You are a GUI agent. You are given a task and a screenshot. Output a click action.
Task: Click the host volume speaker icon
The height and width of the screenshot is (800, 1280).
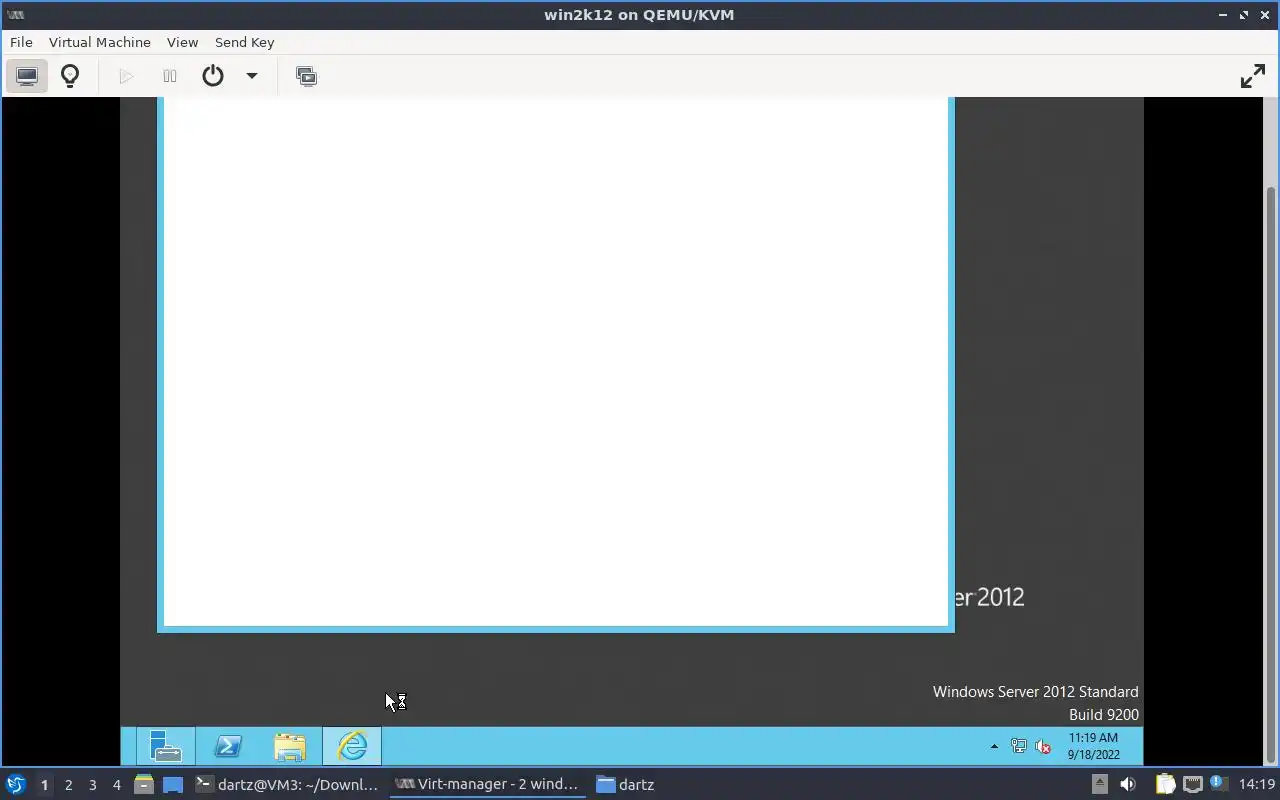[x=1128, y=784]
